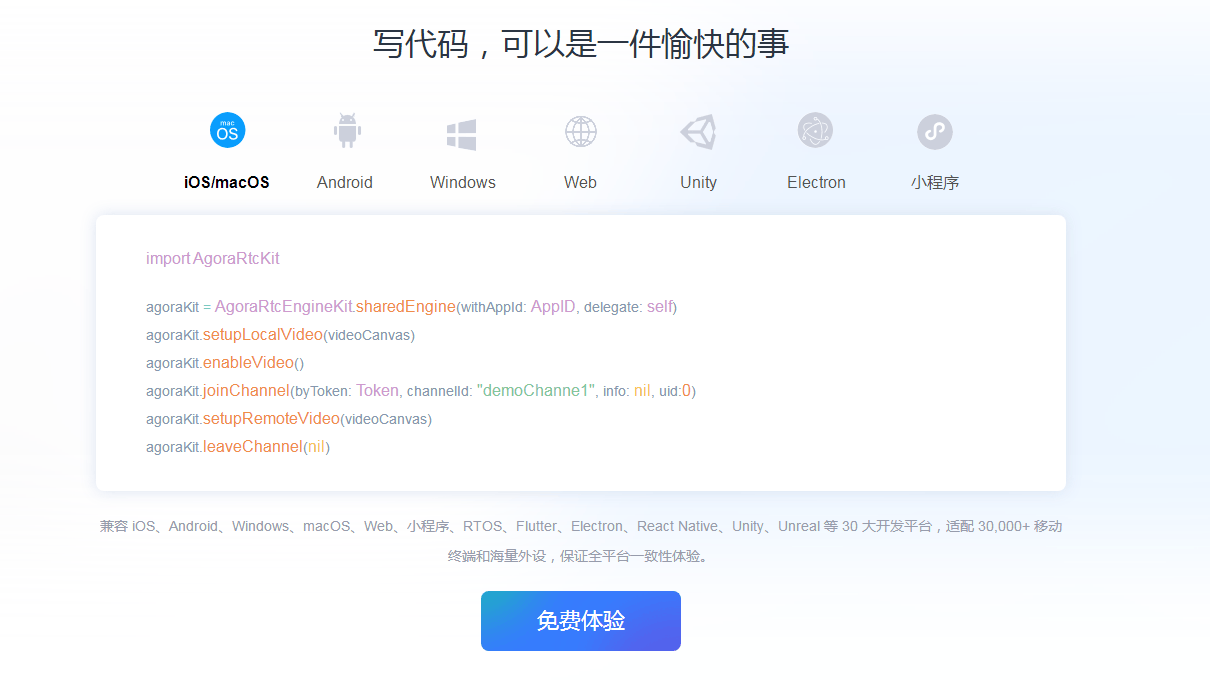
Task: Click the enableVideo() code line
Action: (x=225, y=362)
